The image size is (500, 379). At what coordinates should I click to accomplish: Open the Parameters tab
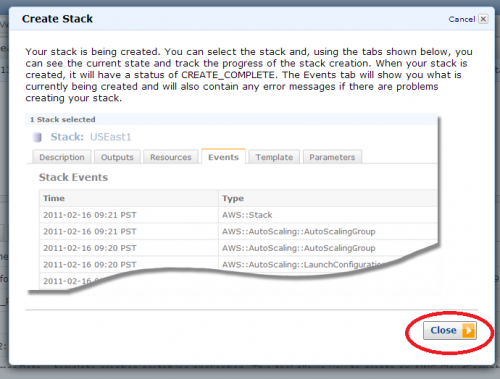click(332, 157)
